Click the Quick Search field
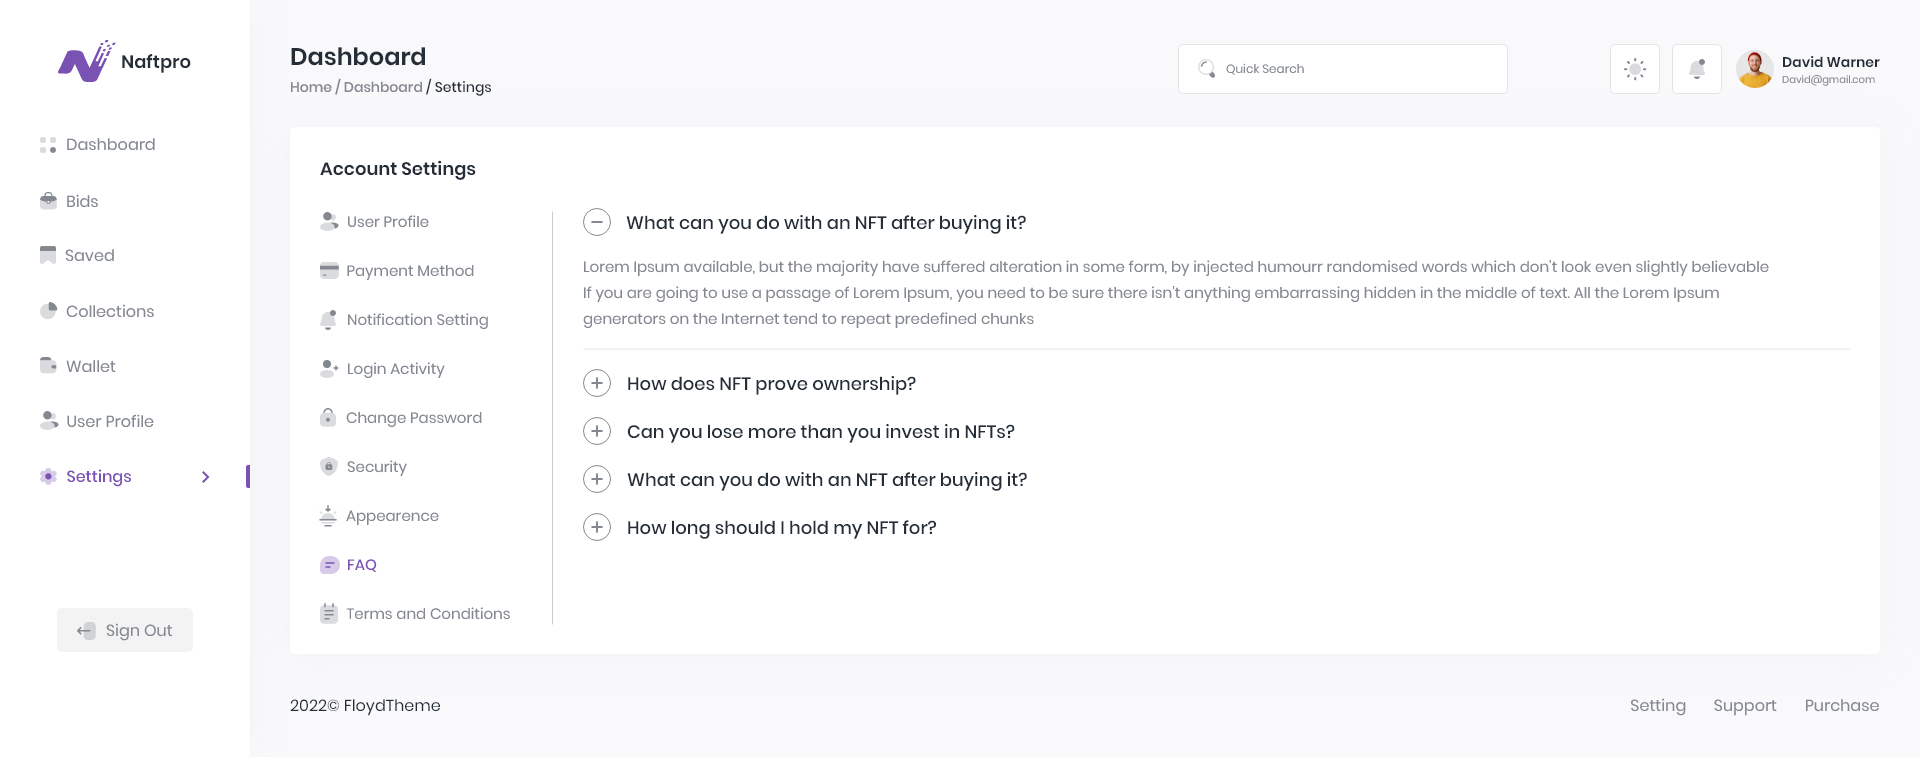 pyautogui.click(x=1342, y=69)
